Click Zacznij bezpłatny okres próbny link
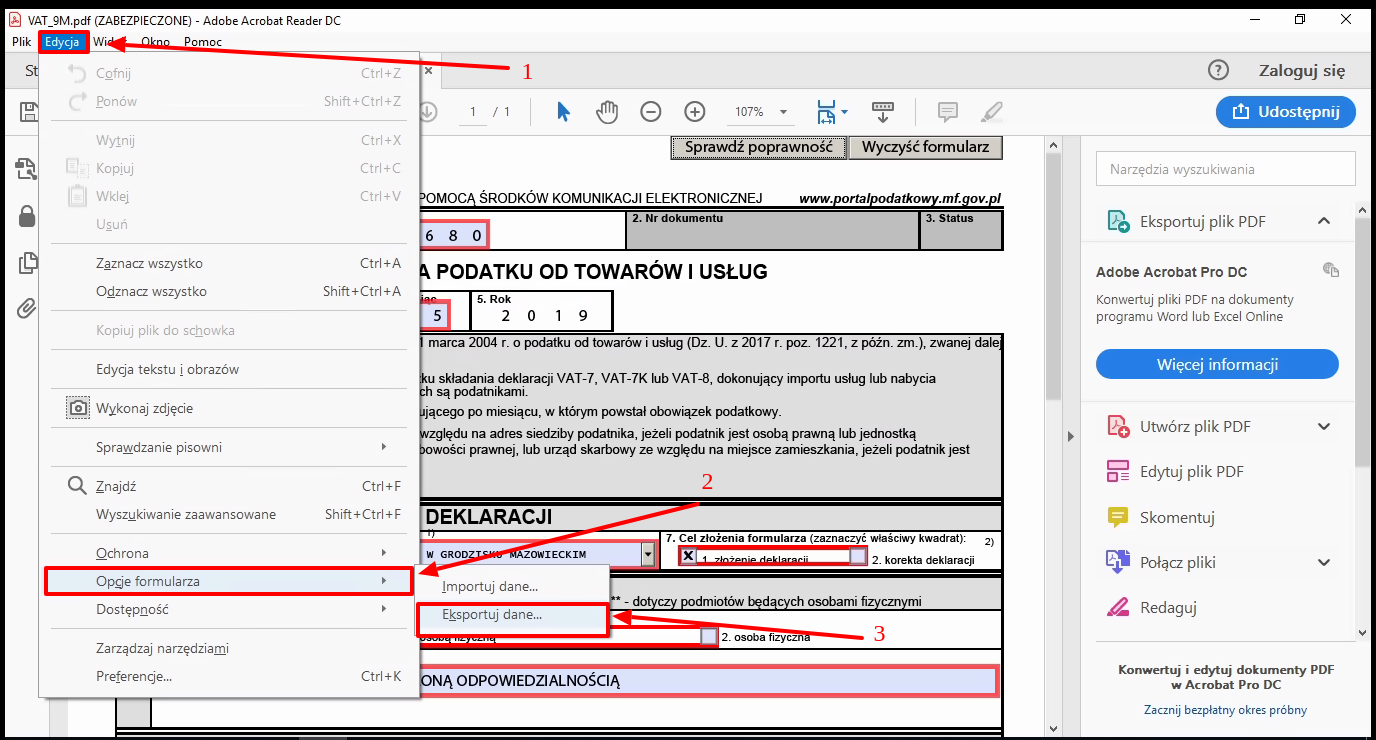Image resolution: width=1376 pixels, height=740 pixels. [1225, 710]
